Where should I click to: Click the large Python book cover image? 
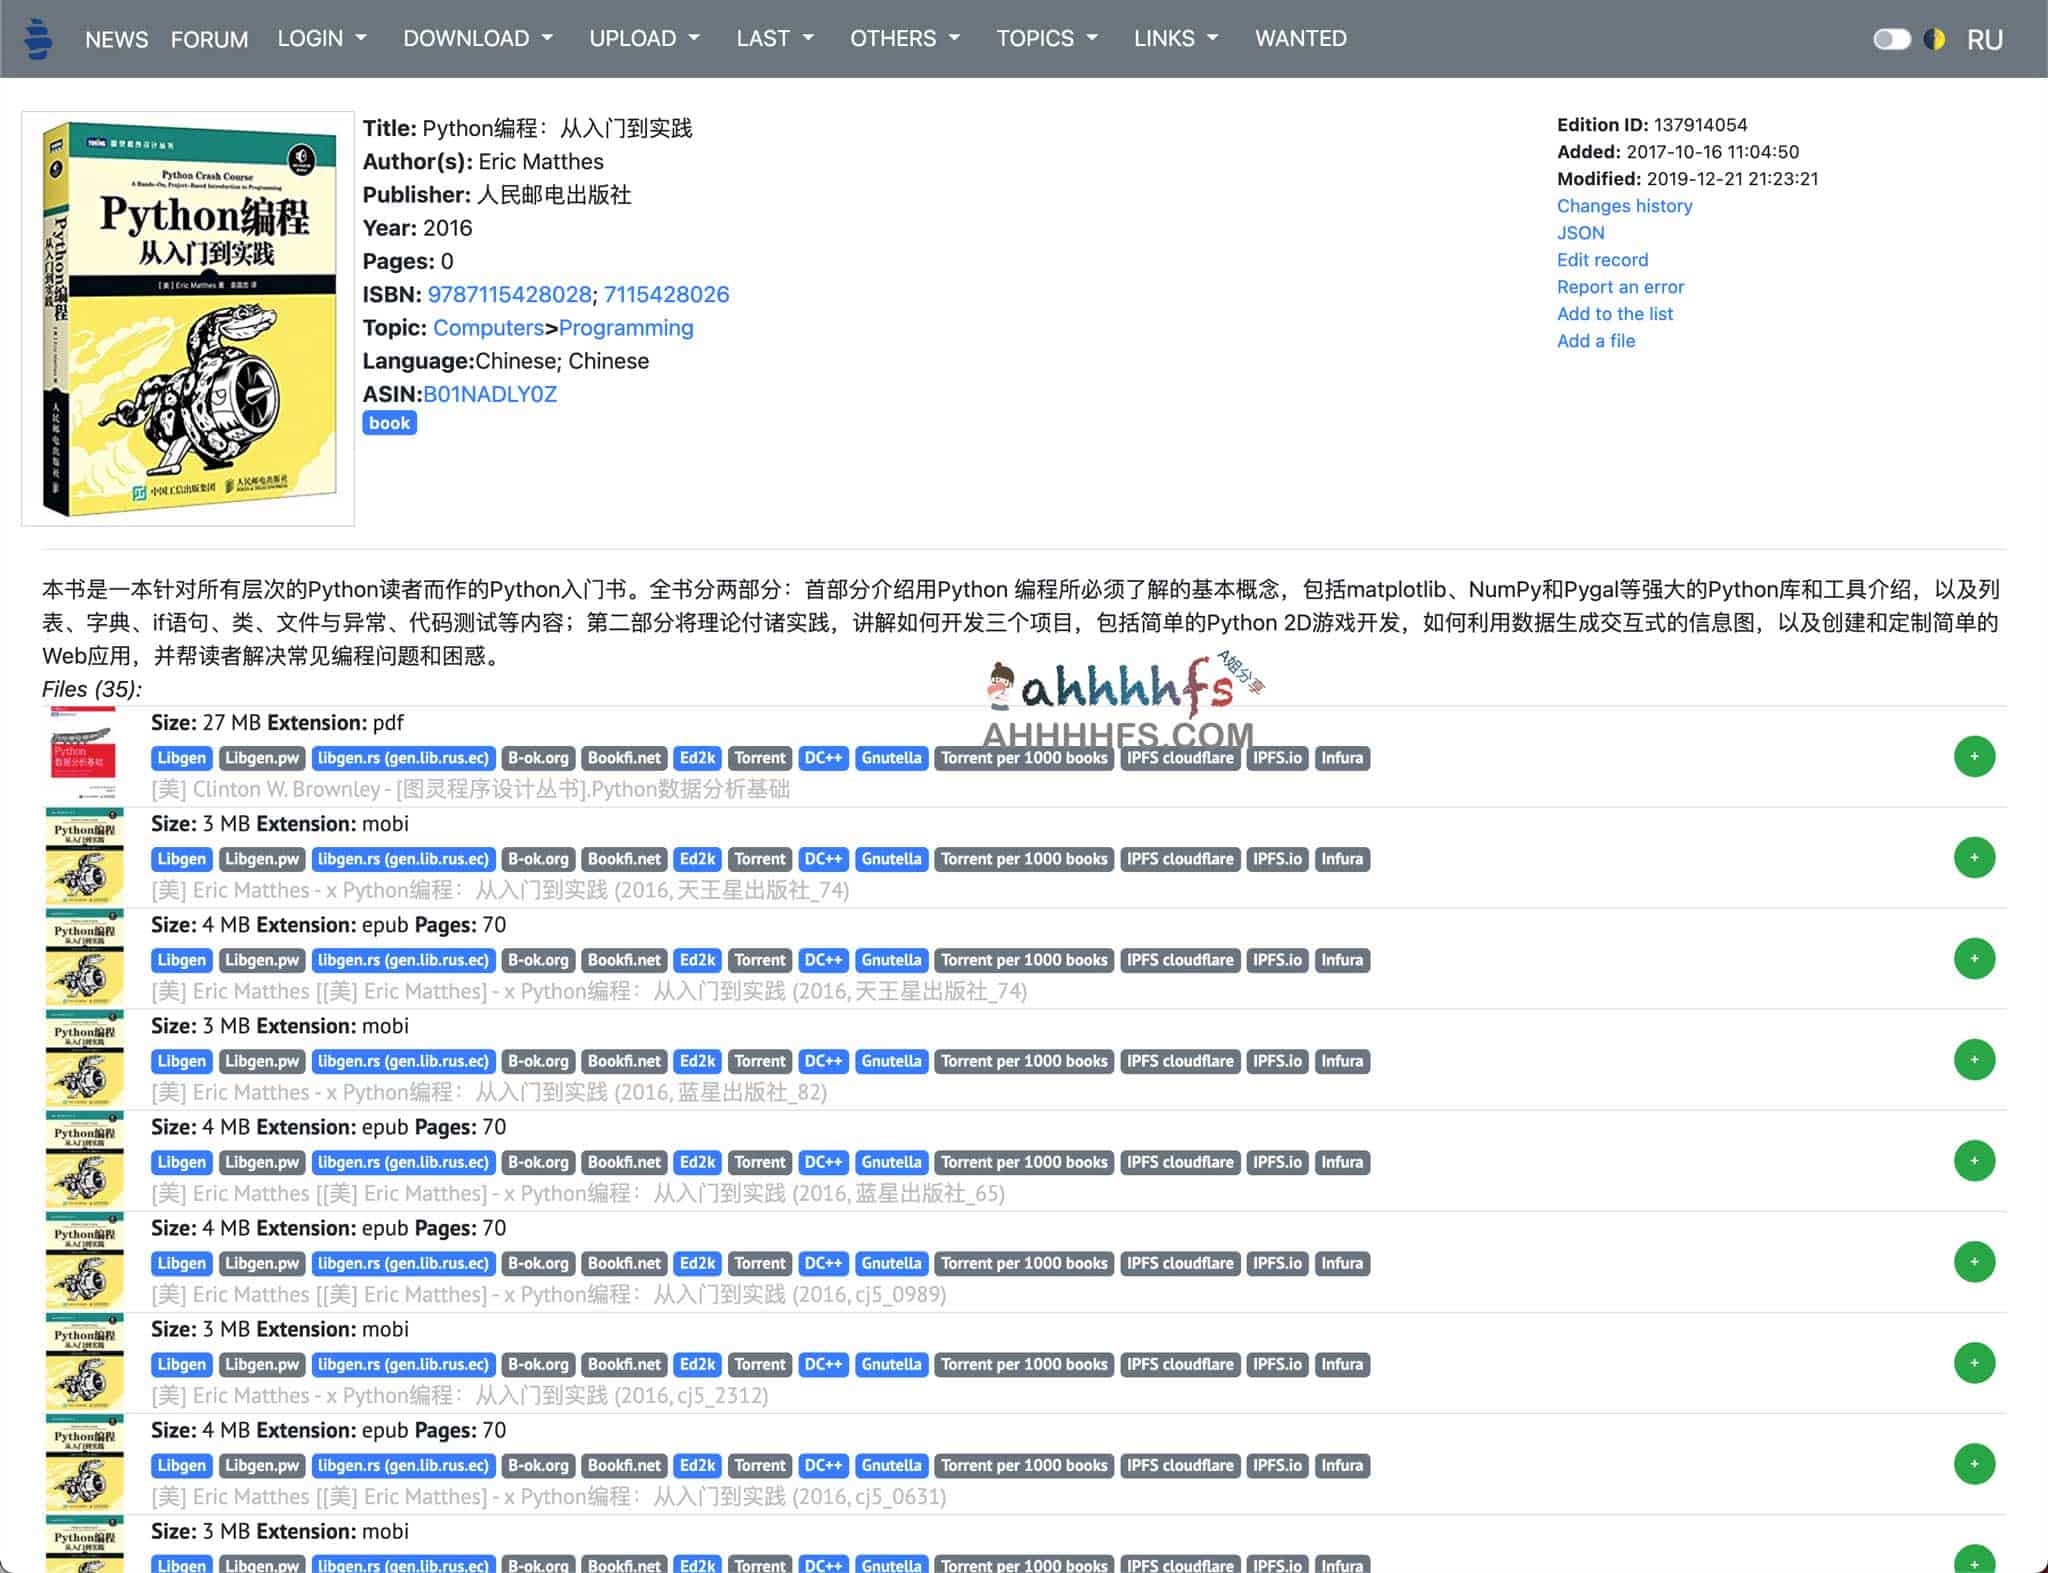188,318
